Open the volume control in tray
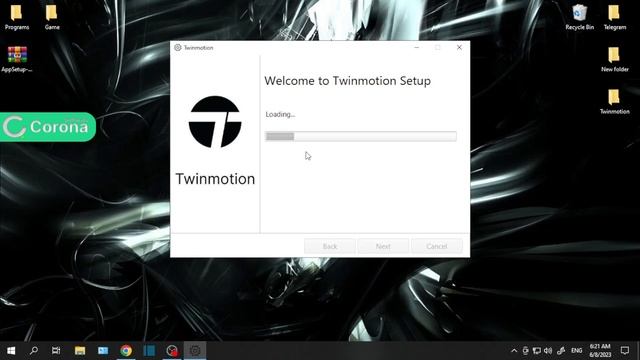This screenshot has width=640, height=360. [x=548, y=351]
